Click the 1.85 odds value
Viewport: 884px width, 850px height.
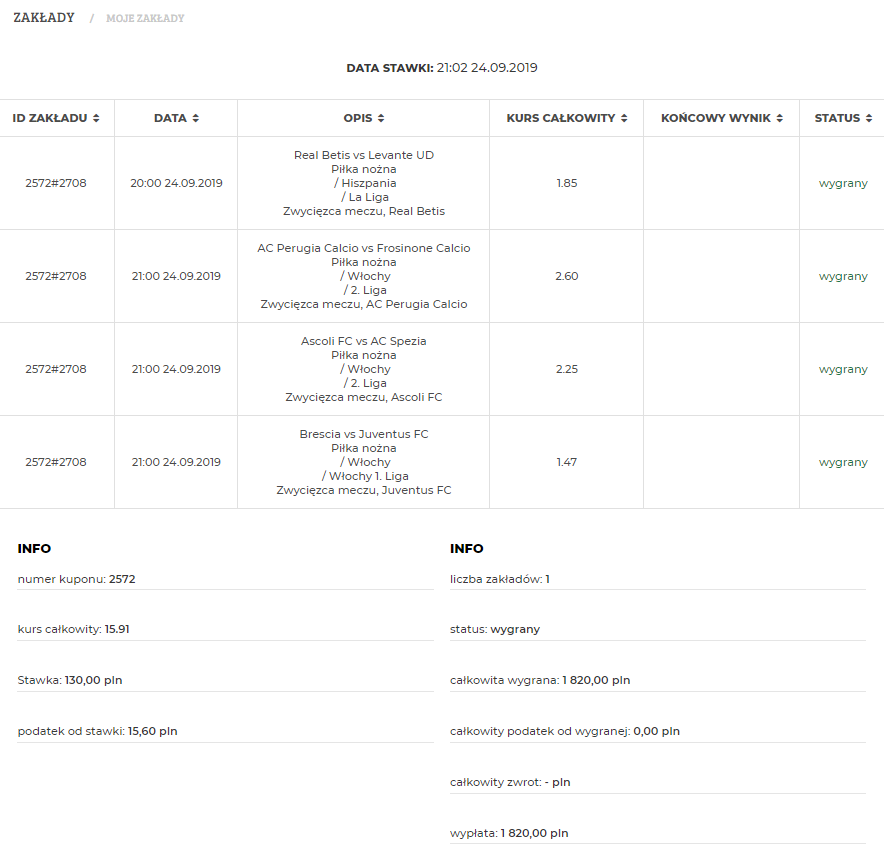[x=567, y=183]
